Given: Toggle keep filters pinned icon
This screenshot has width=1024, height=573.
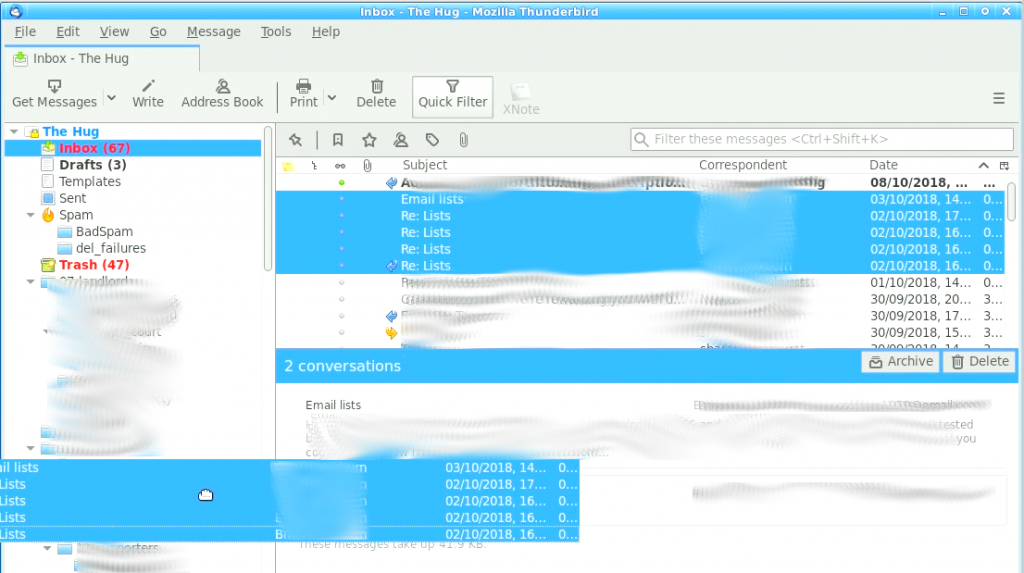Looking at the screenshot, I should pyautogui.click(x=296, y=140).
